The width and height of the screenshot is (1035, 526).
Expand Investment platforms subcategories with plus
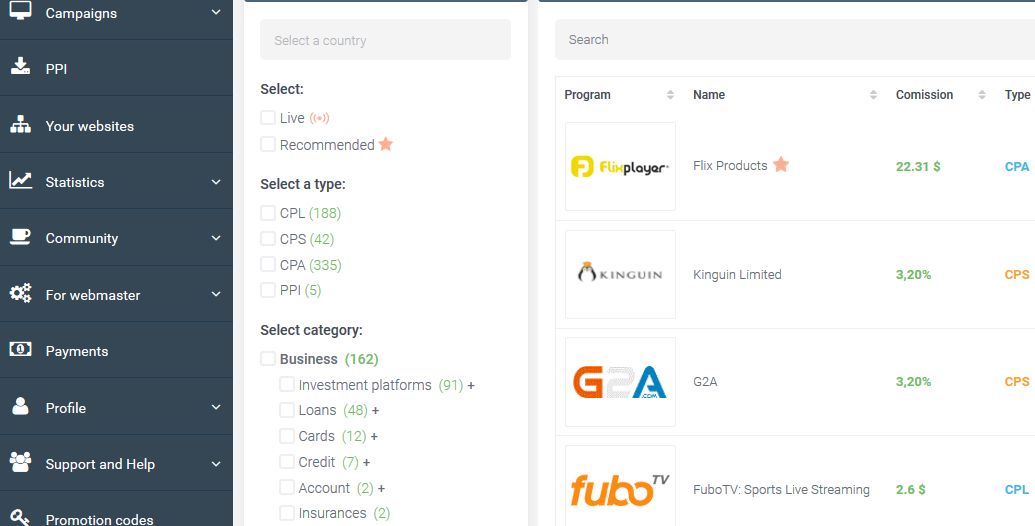point(471,385)
